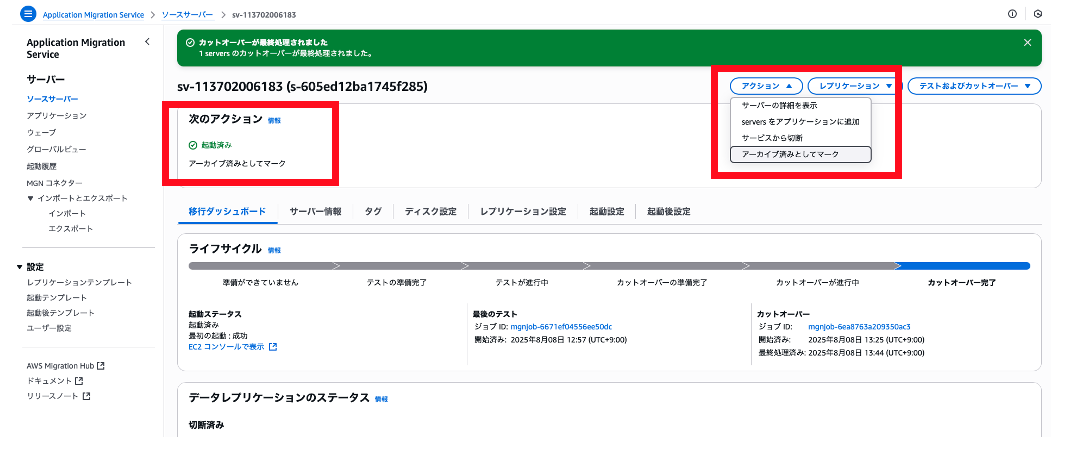Open cutover job mgnjob-6ea8763a209350ac3 link

pyautogui.click(x=859, y=327)
